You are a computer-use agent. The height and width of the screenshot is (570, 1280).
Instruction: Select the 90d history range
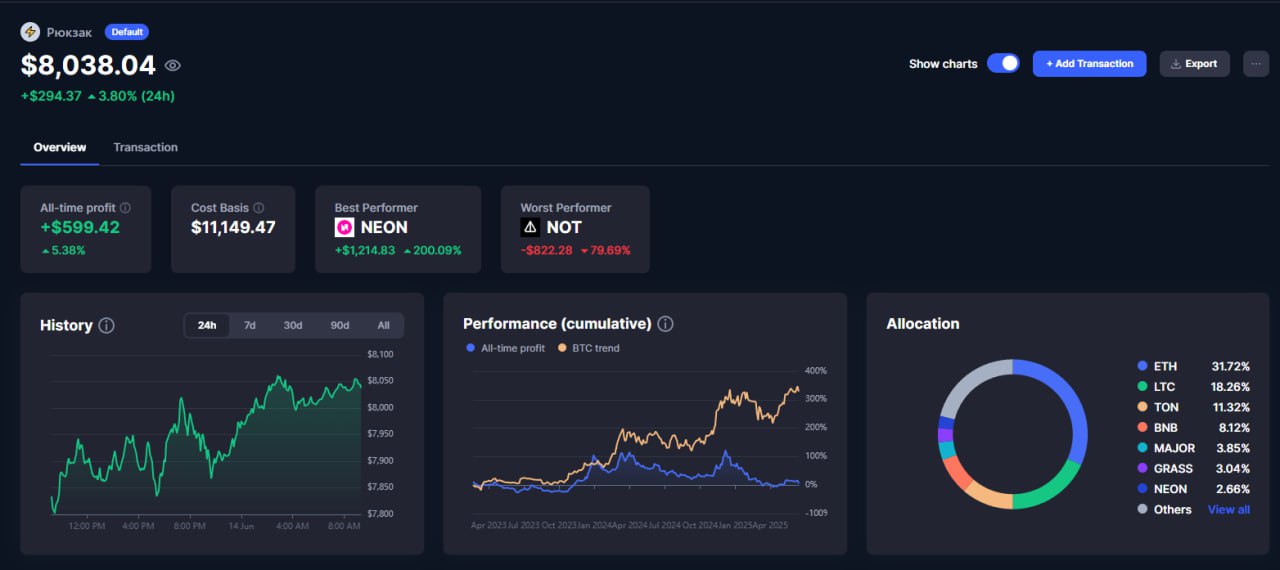(340, 325)
